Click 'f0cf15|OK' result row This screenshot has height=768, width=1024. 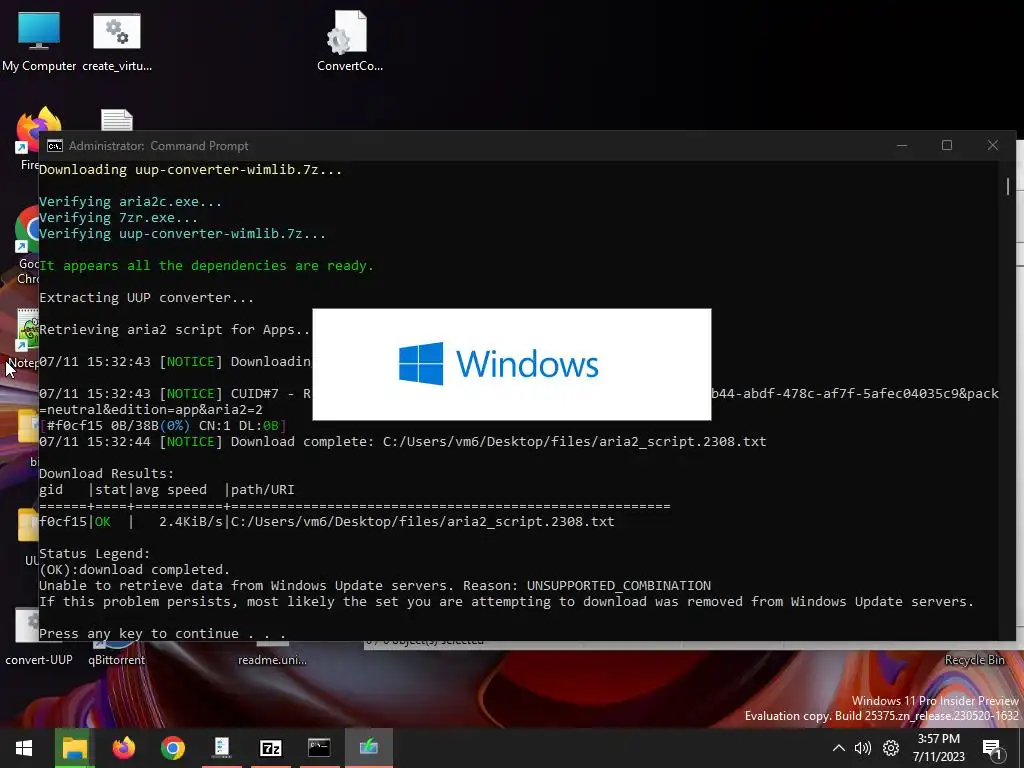pyautogui.click(x=327, y=521)
